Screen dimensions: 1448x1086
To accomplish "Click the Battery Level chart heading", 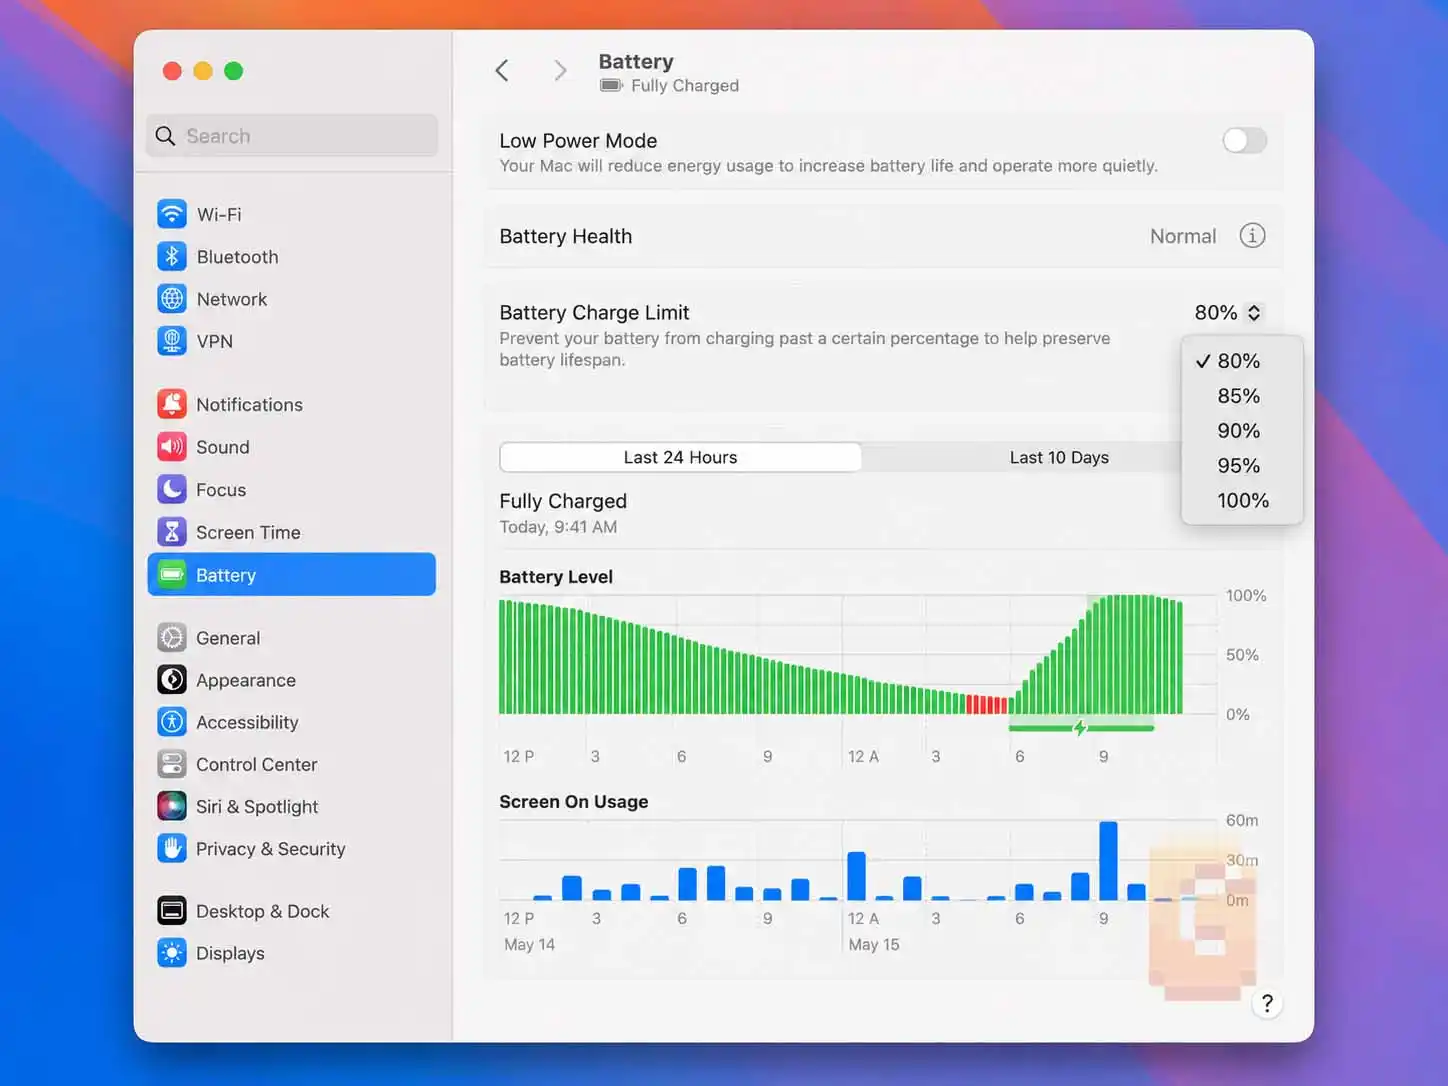I will (556, 577).
